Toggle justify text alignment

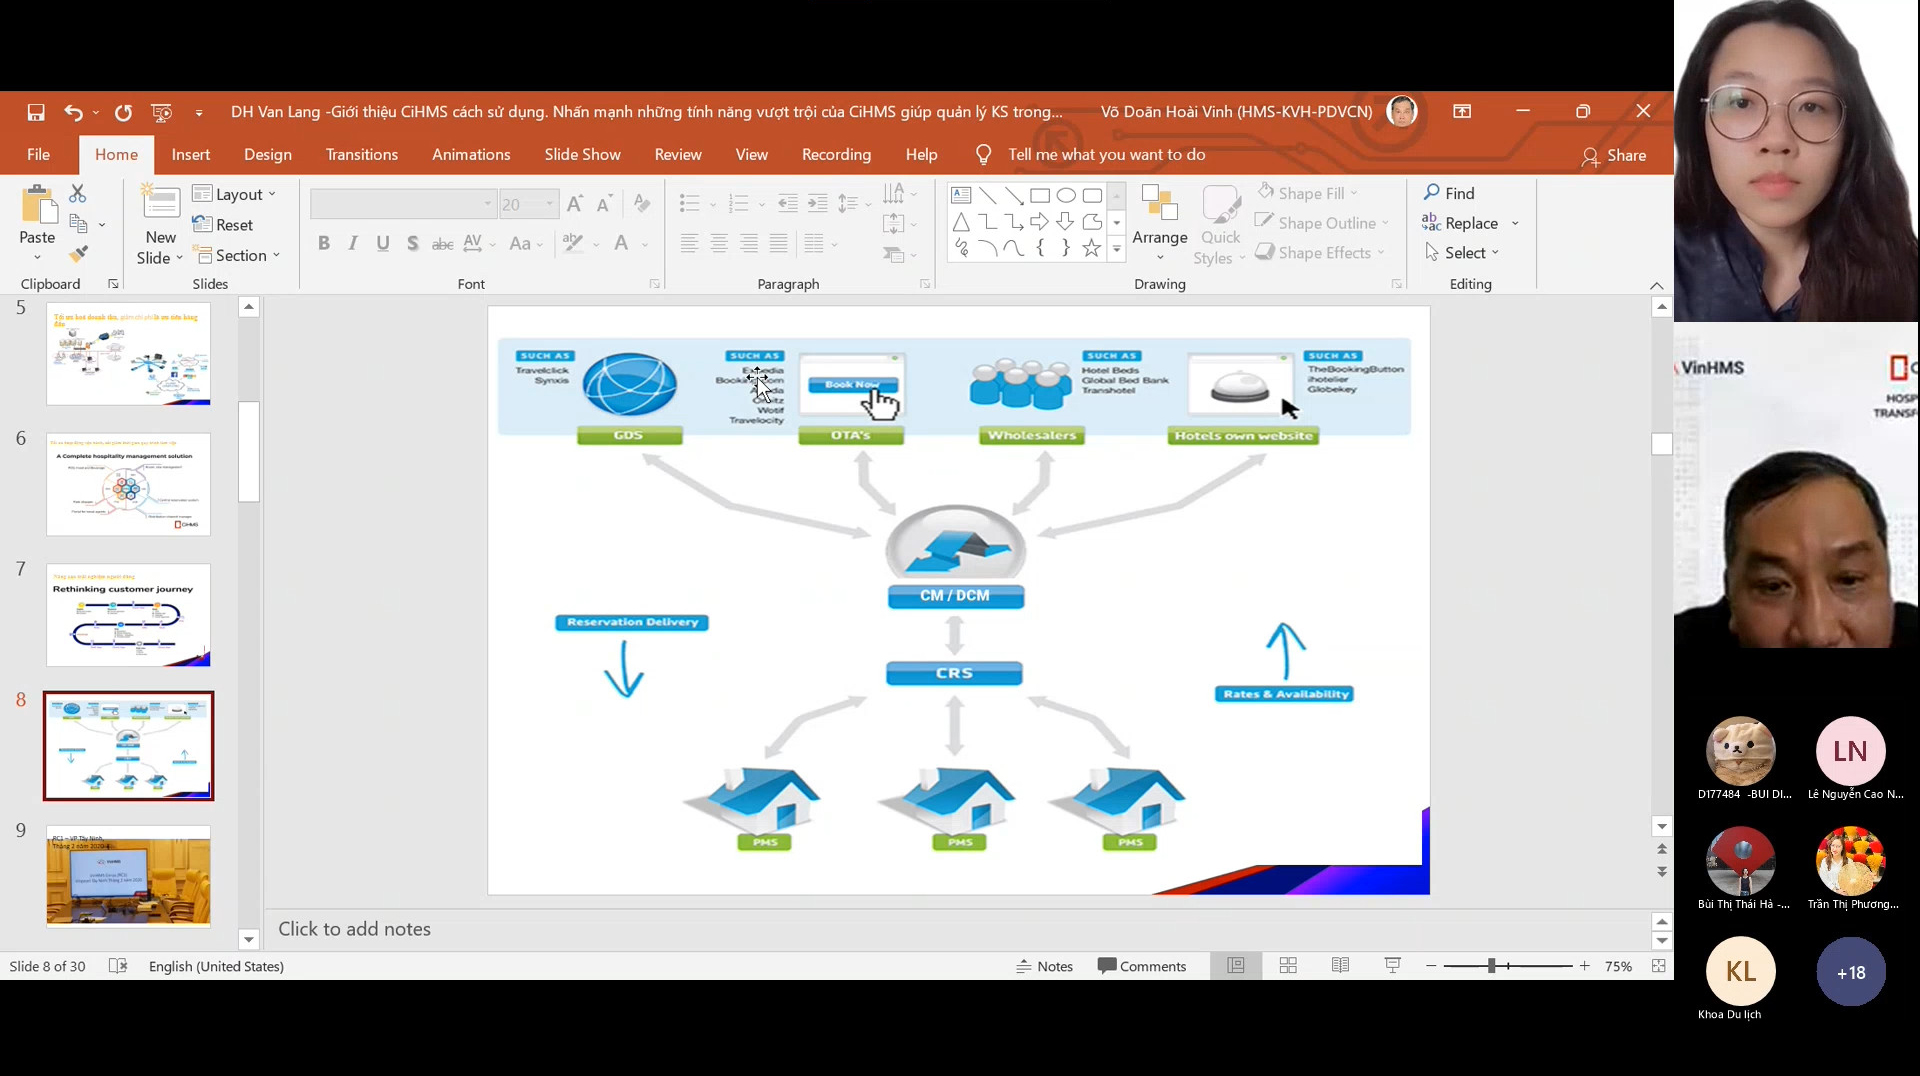coord(779,243)
